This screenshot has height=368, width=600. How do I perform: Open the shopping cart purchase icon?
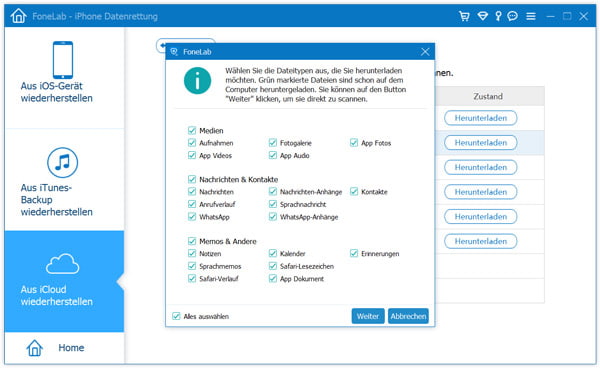tap(464, 16)
